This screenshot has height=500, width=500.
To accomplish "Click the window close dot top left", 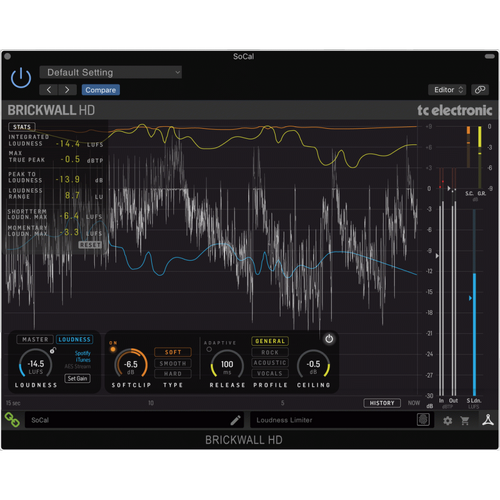I will click(8, 56).
